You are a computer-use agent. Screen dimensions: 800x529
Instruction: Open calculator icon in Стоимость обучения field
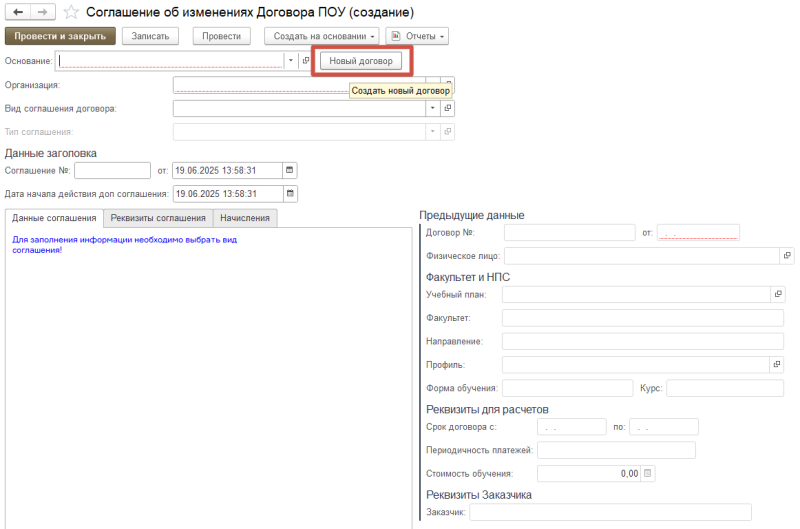point(647,474)
